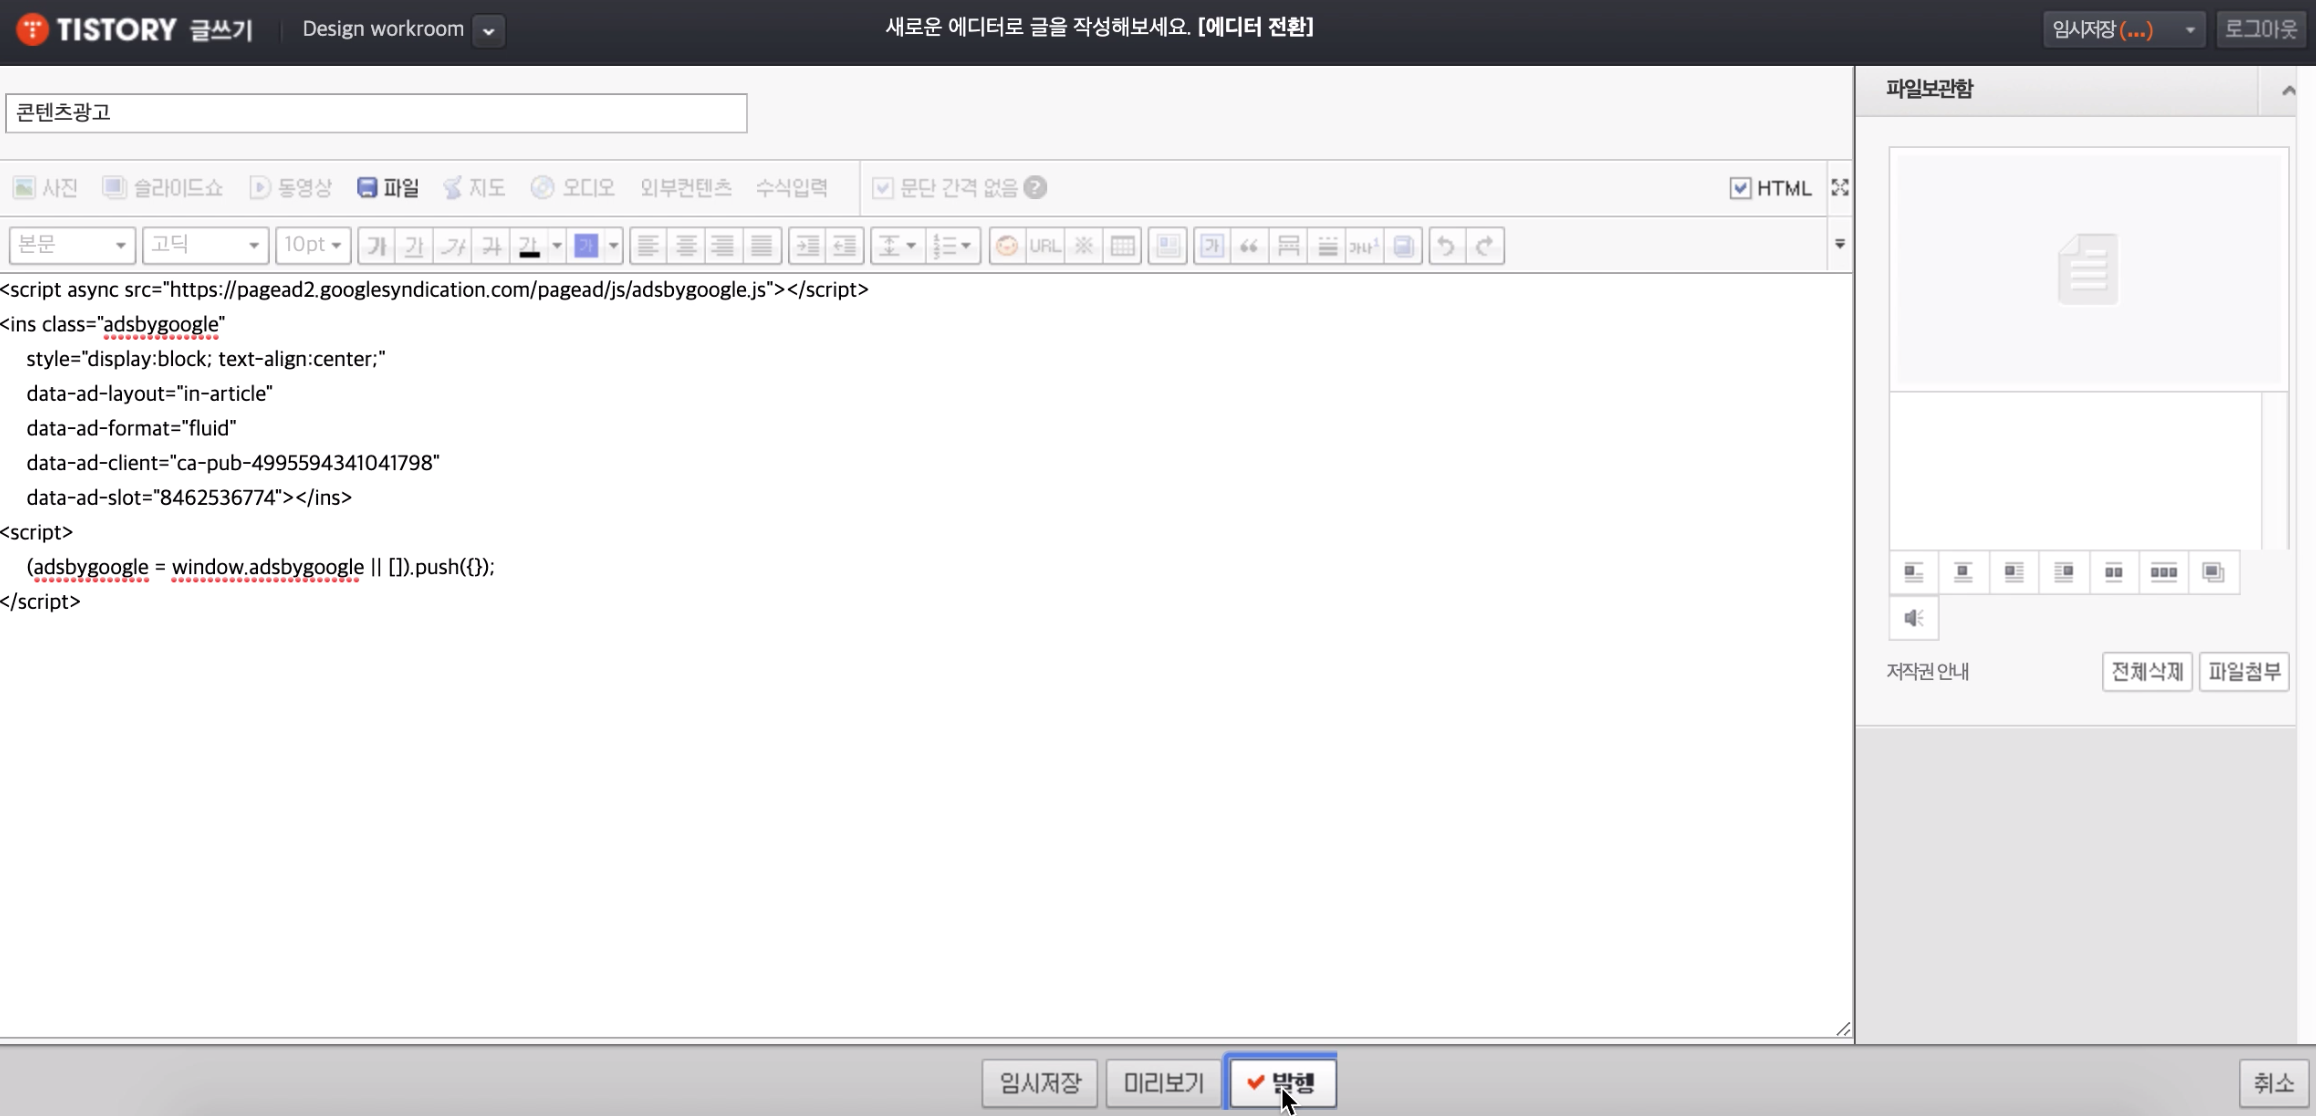Click the 미리보기 preview button
Image resolution: width=2316 pixels, height=1116 pixels.
(x=1163, y=1082)
